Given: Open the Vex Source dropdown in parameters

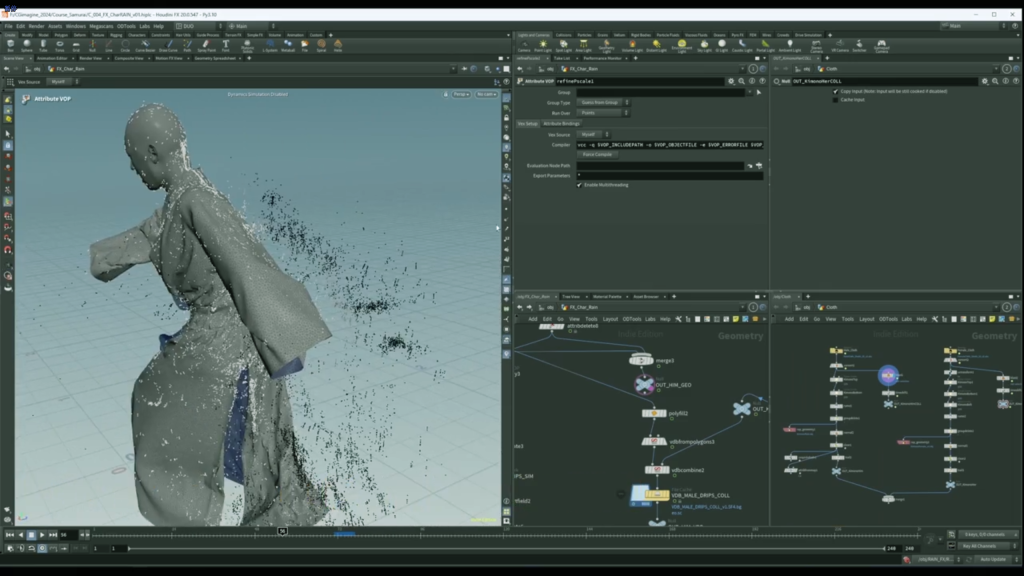Looking at the screenshot, I should [x=594, y=135].
